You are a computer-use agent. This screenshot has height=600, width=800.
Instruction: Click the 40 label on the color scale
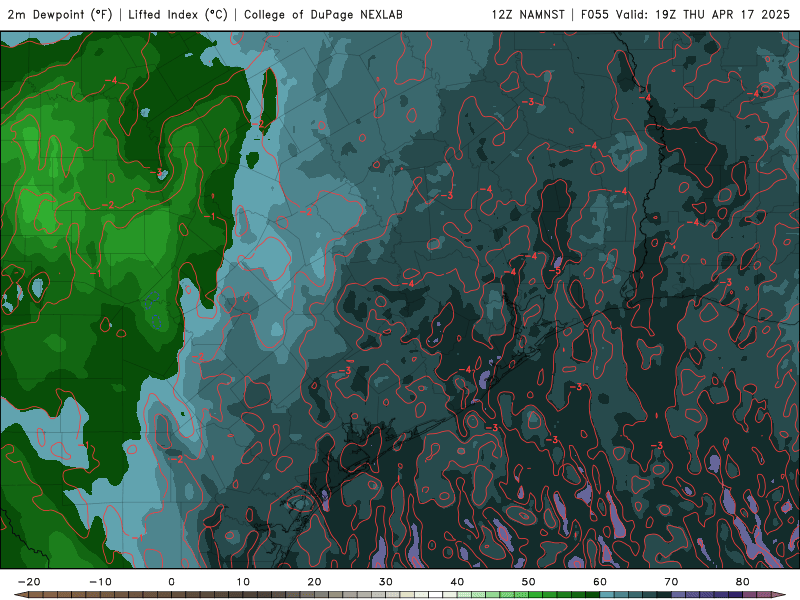coord(457,582)
